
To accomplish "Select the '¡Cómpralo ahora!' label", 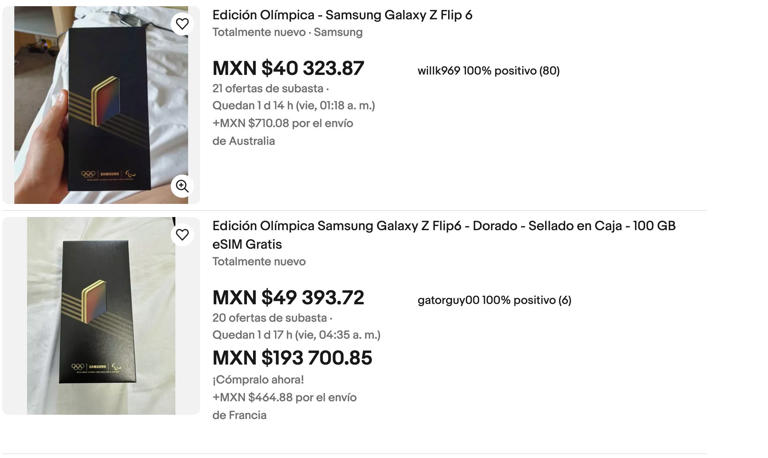I will tap(258, 380).
